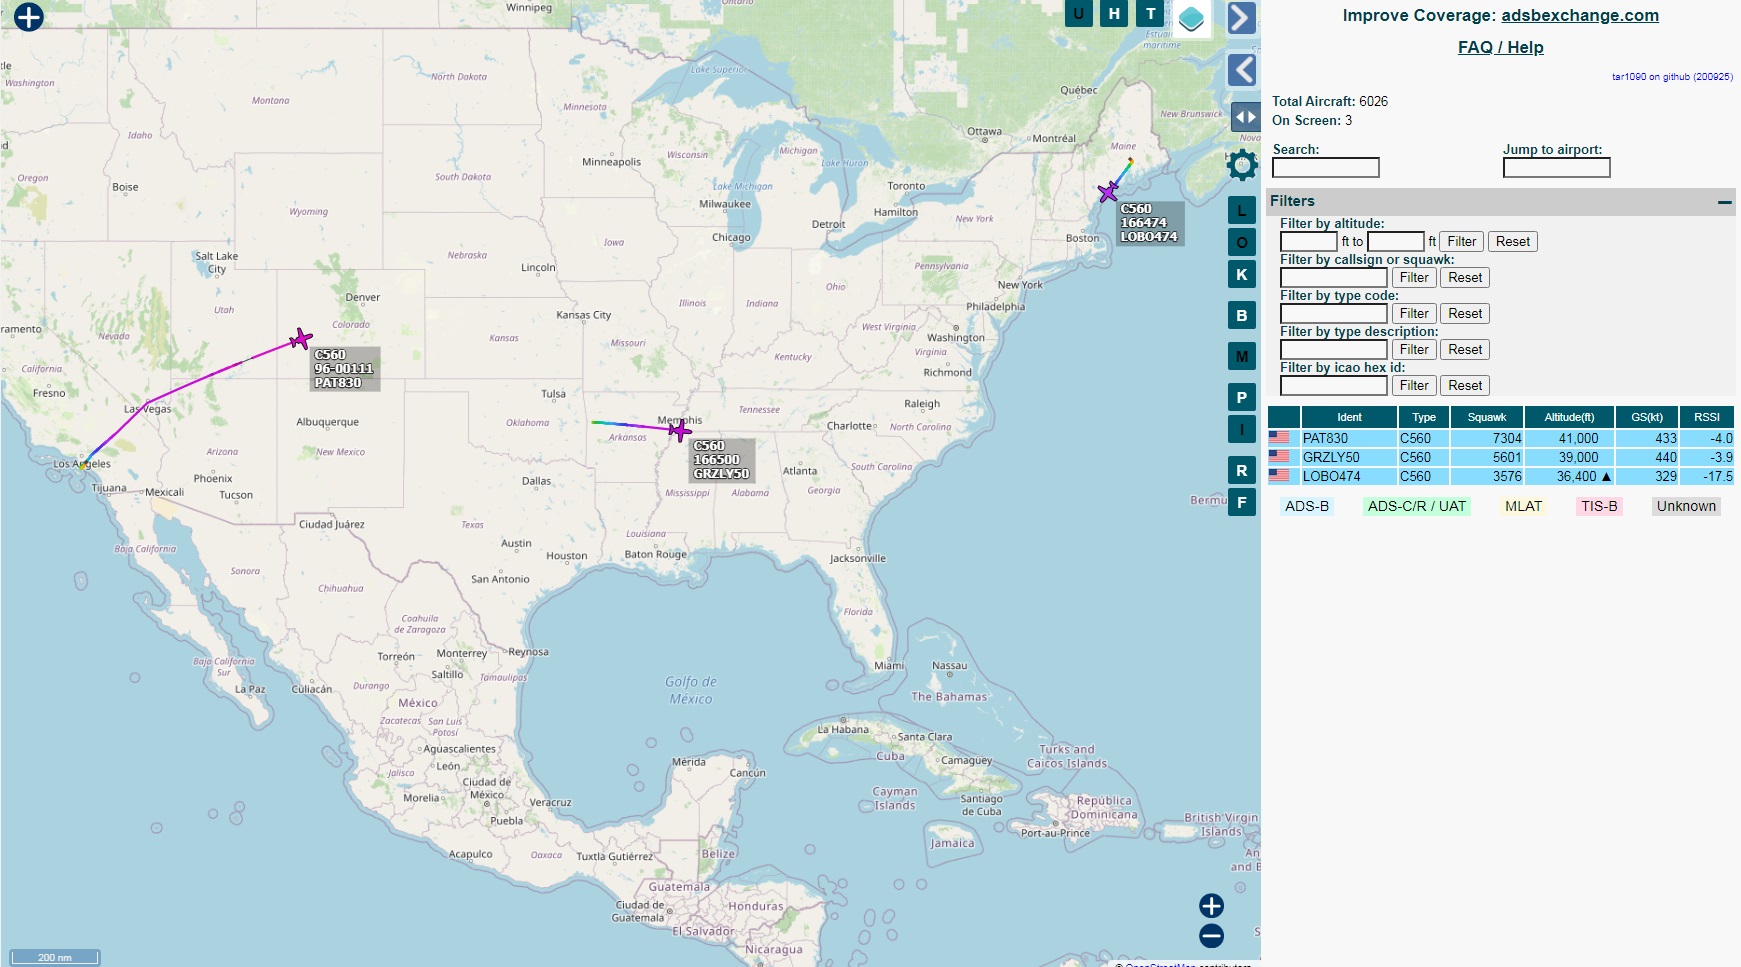Click the flag column header cell
Viewport: 1741px width, 967px height.
tap(1284, 417)
